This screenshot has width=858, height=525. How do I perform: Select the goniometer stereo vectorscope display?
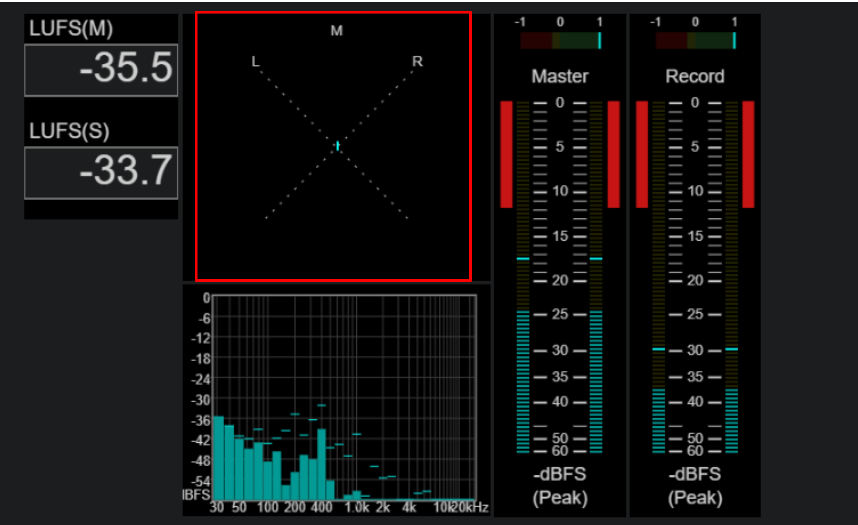coord(333,147)
